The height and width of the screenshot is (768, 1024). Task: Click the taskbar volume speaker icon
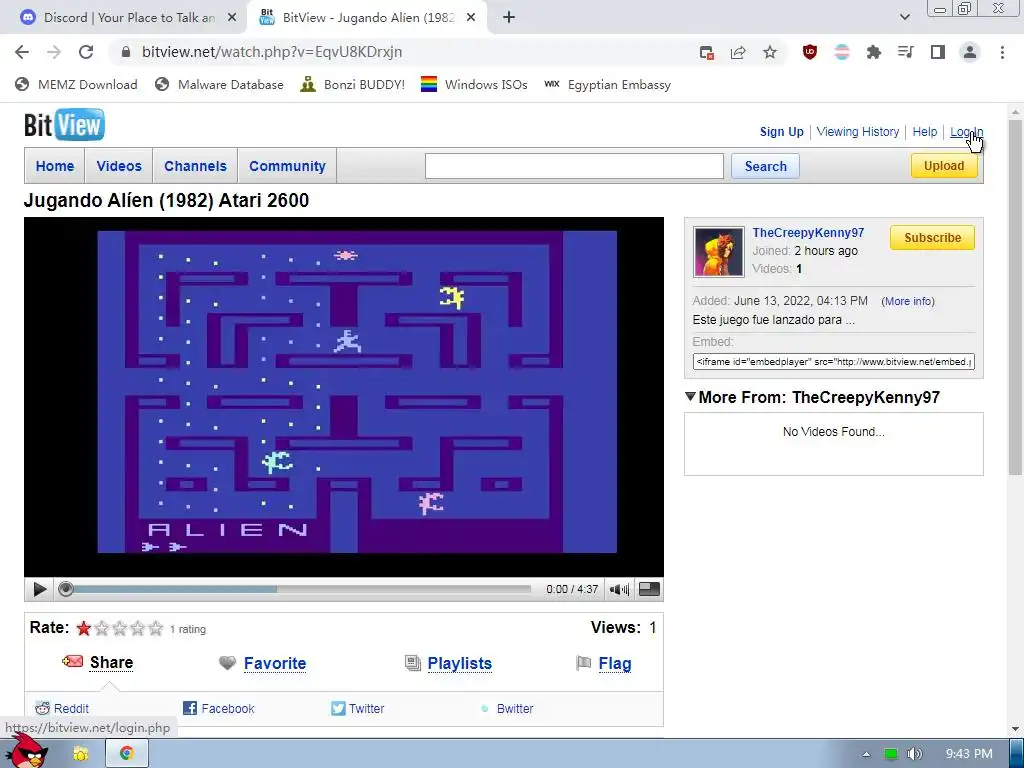pyautogui.click(x=914, y=754)
